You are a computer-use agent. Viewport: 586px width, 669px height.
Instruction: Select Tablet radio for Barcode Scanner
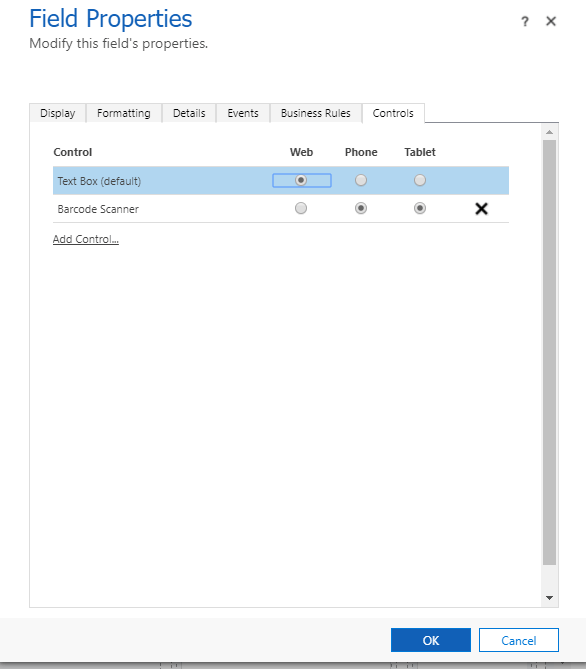pyautogui.click(x=420, y=208)
